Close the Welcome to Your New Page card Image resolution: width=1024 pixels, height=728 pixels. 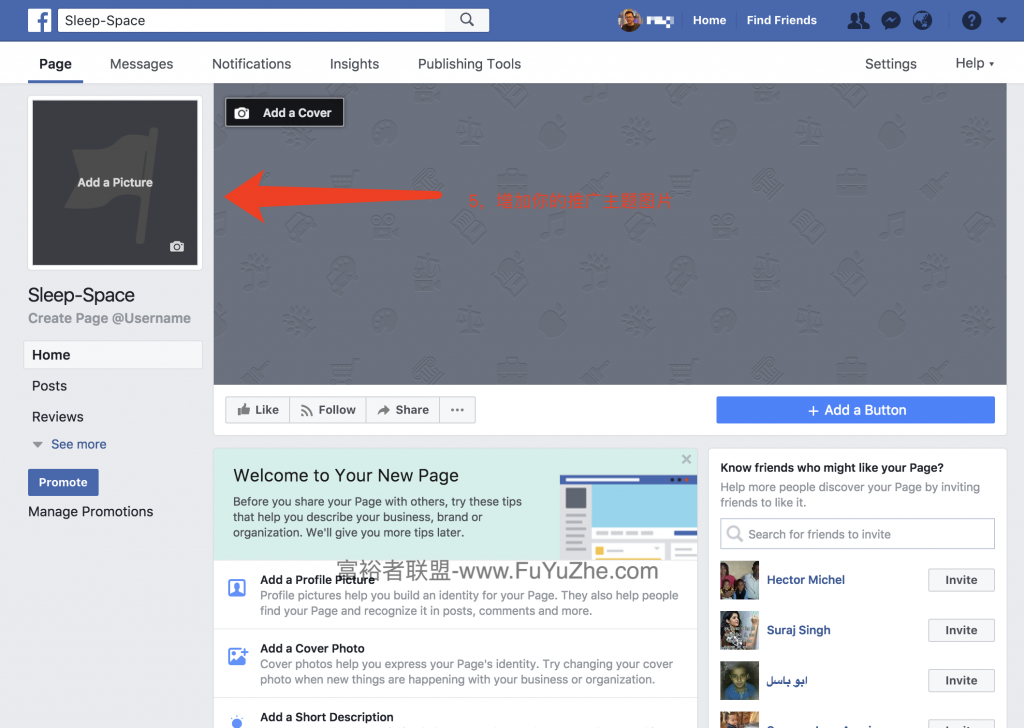(686, 459)
